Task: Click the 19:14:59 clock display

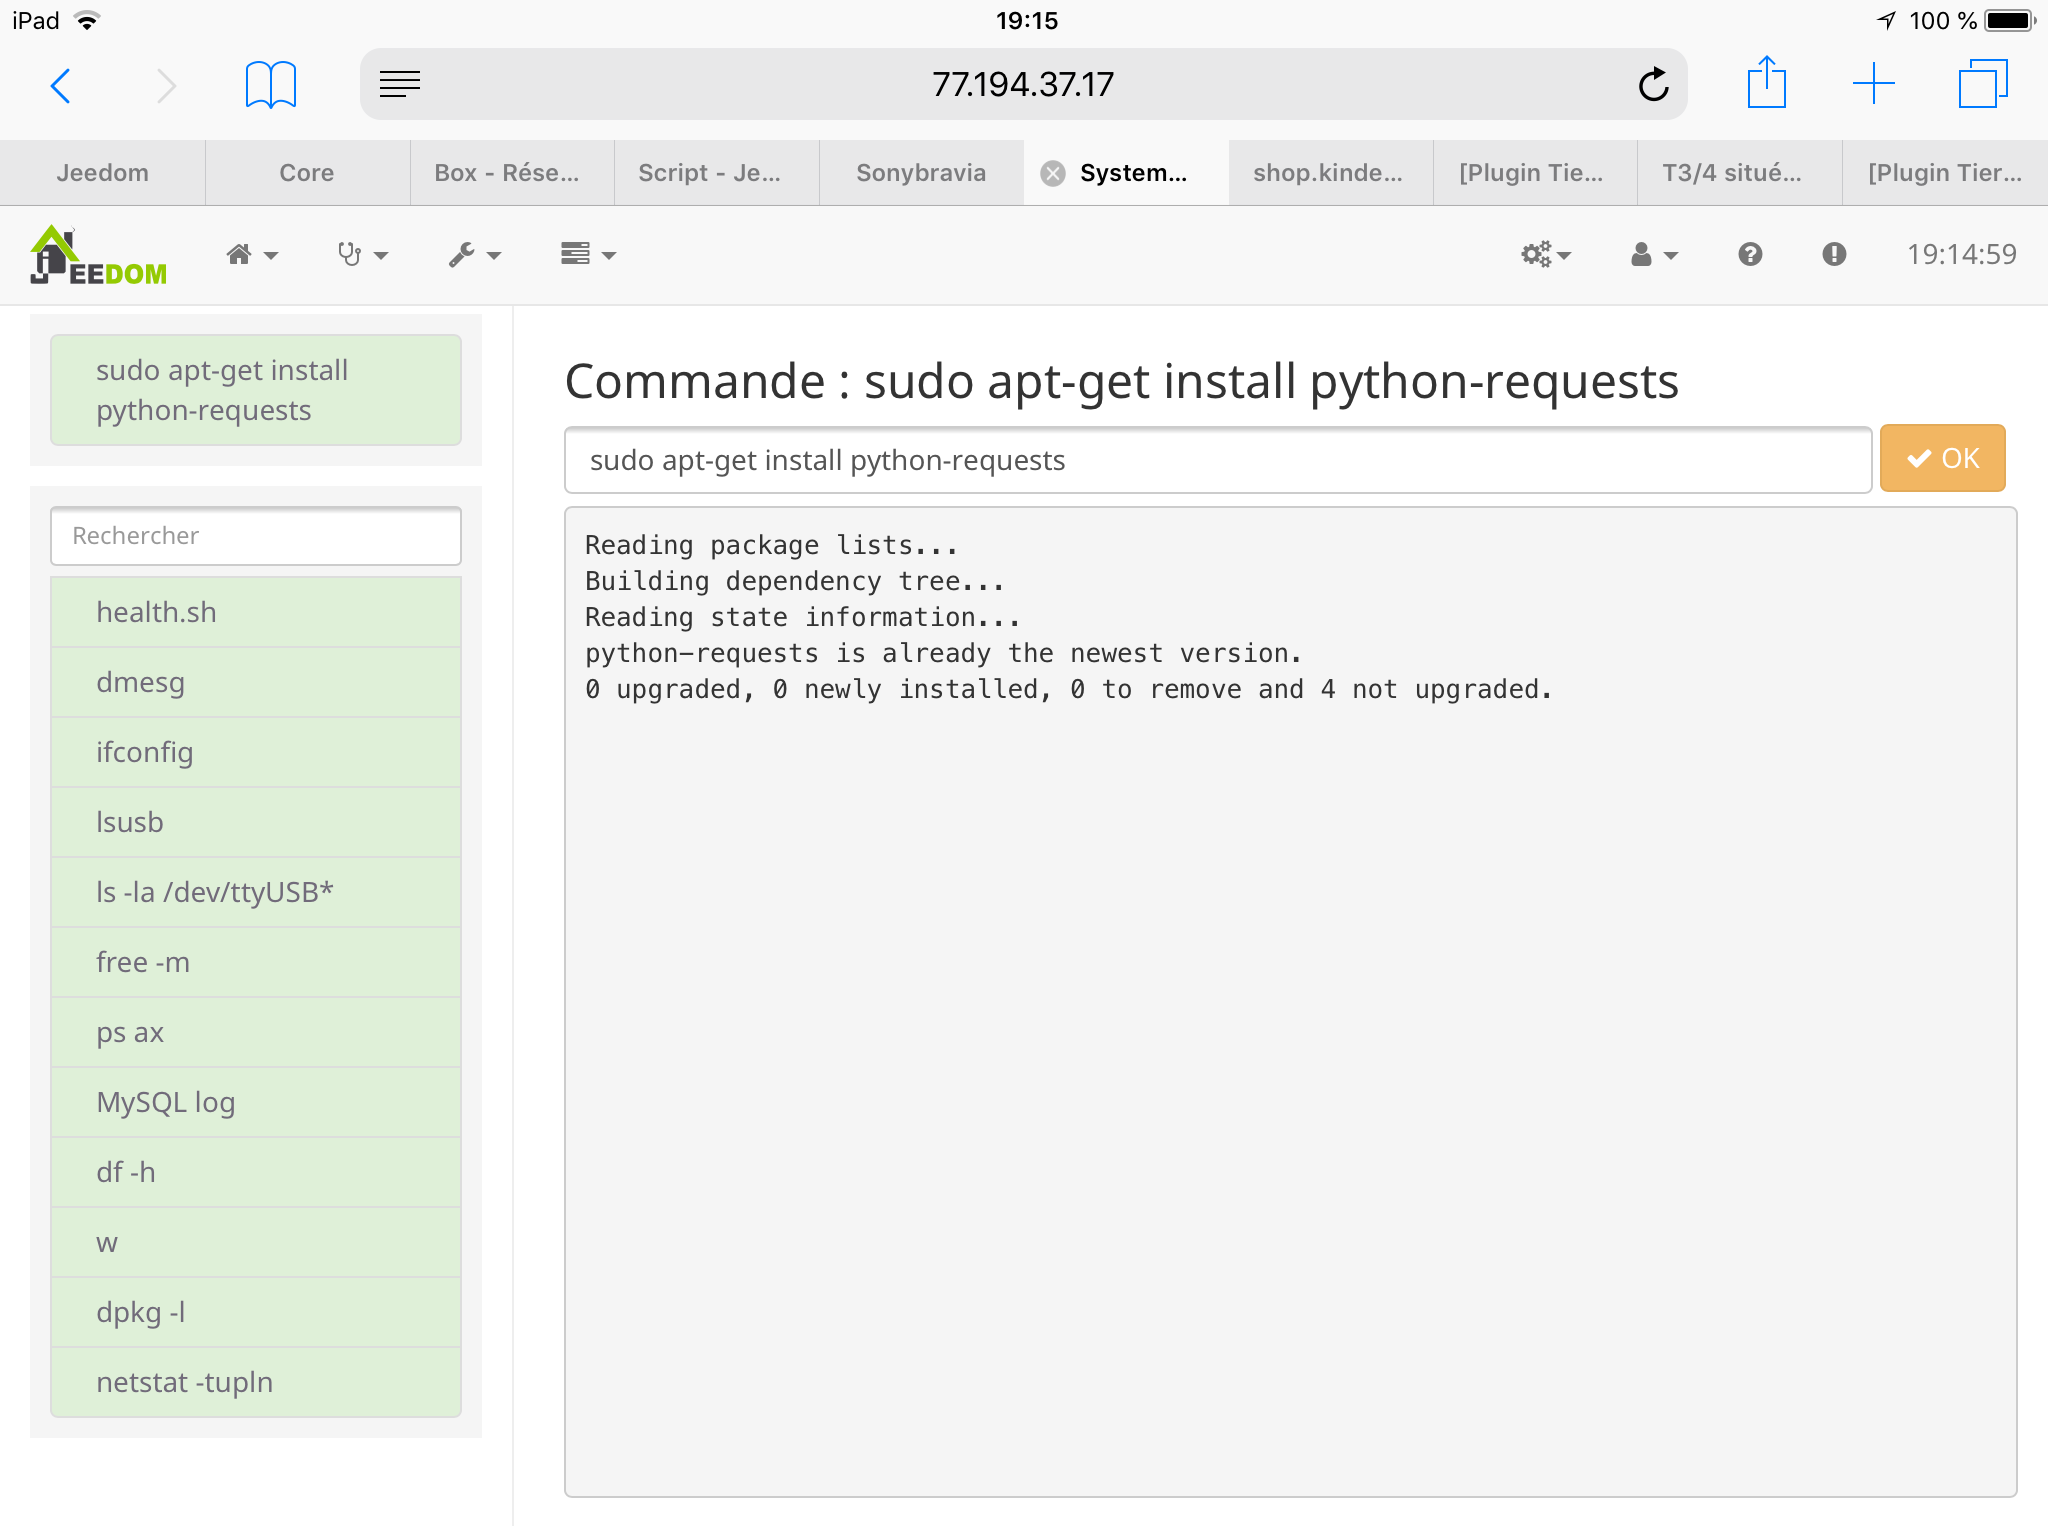Action: click(1961, 254)
